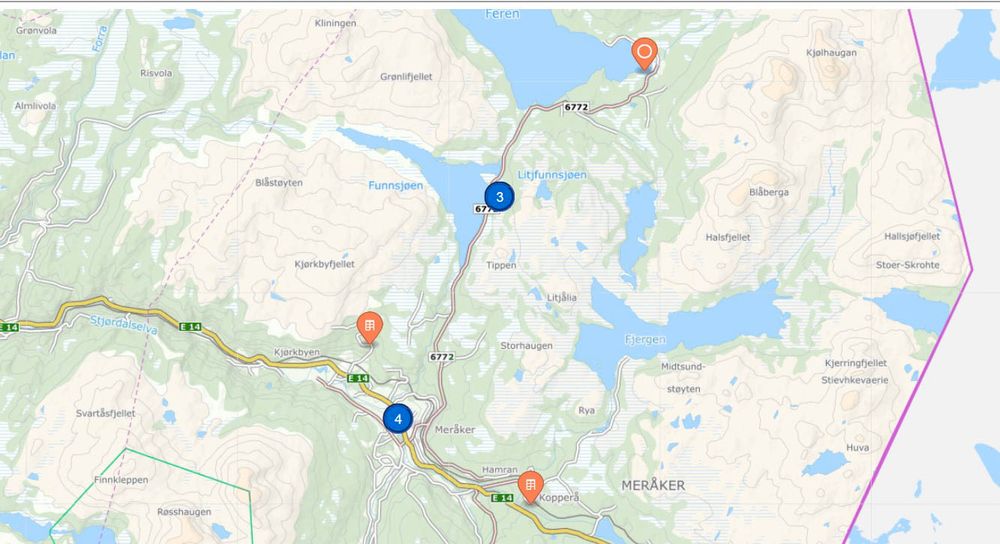Open the blue cluster marker showing 3
The image size is (1000, 544).
pyautogui.click(x=499, y=197)
